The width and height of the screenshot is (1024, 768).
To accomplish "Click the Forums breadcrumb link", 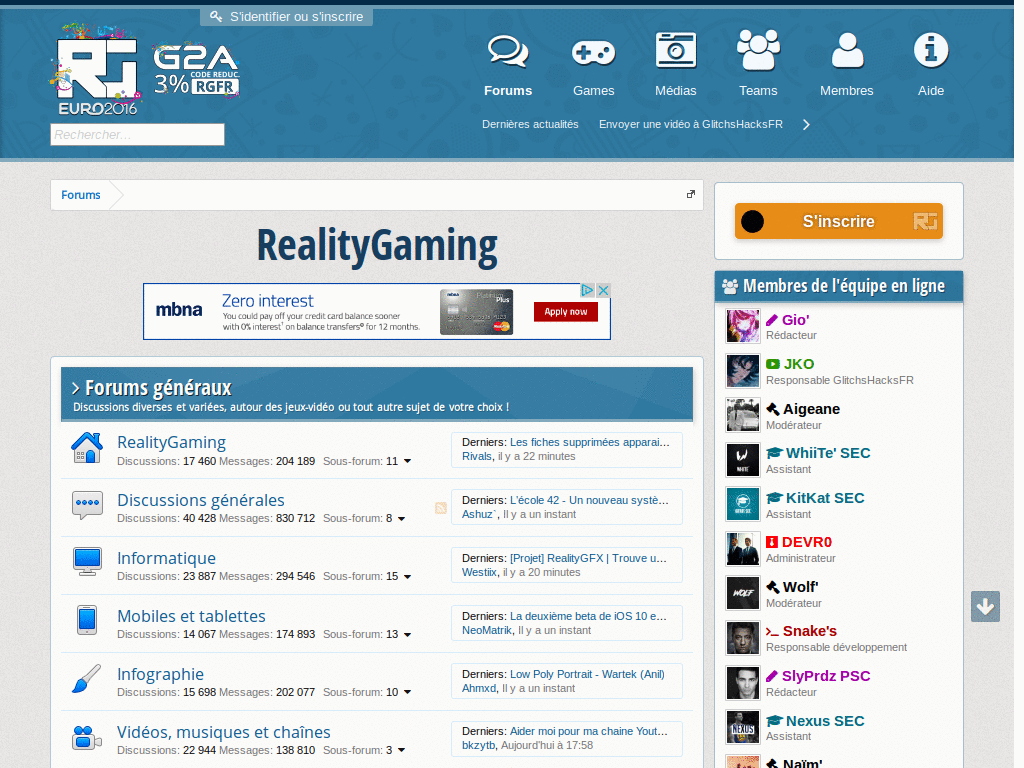I will pyautogui.click(x=81, y=195).
